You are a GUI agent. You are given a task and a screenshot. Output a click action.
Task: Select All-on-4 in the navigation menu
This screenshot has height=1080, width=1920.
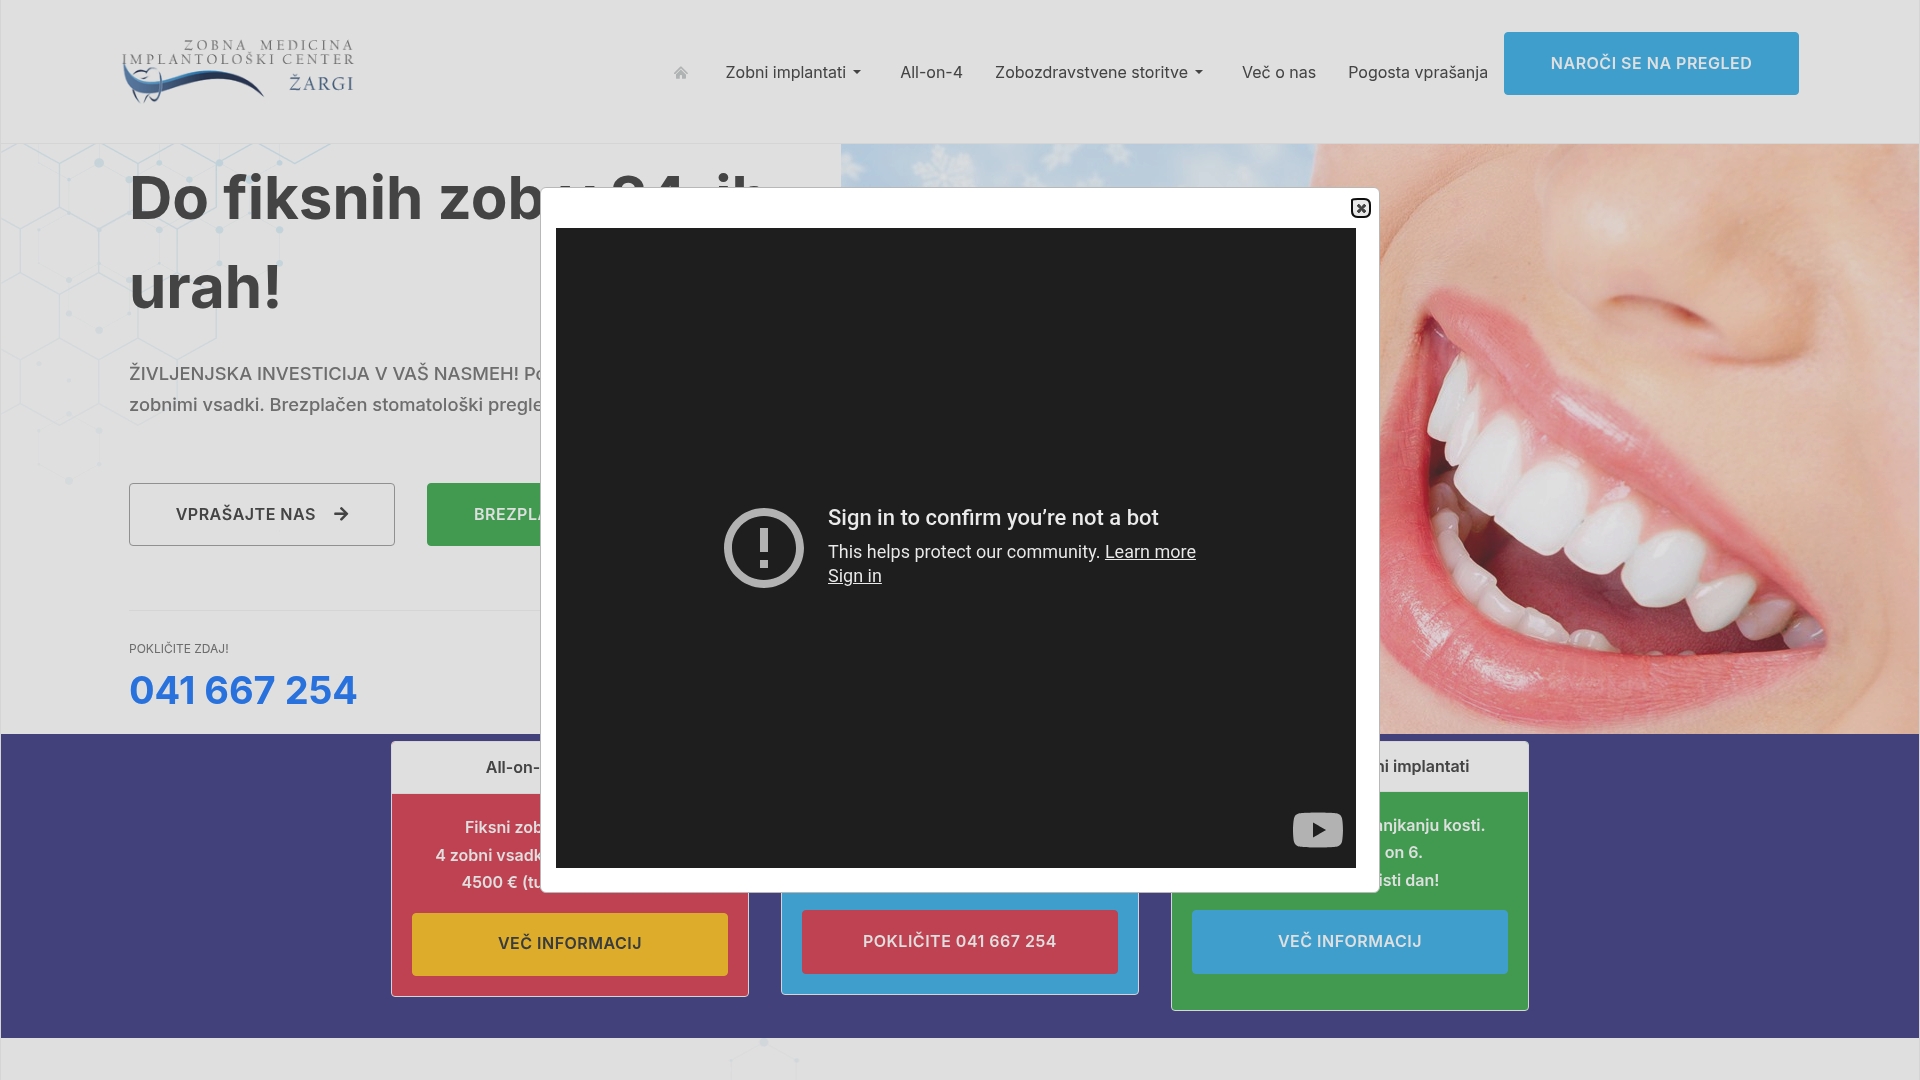[x=931, y=72]
